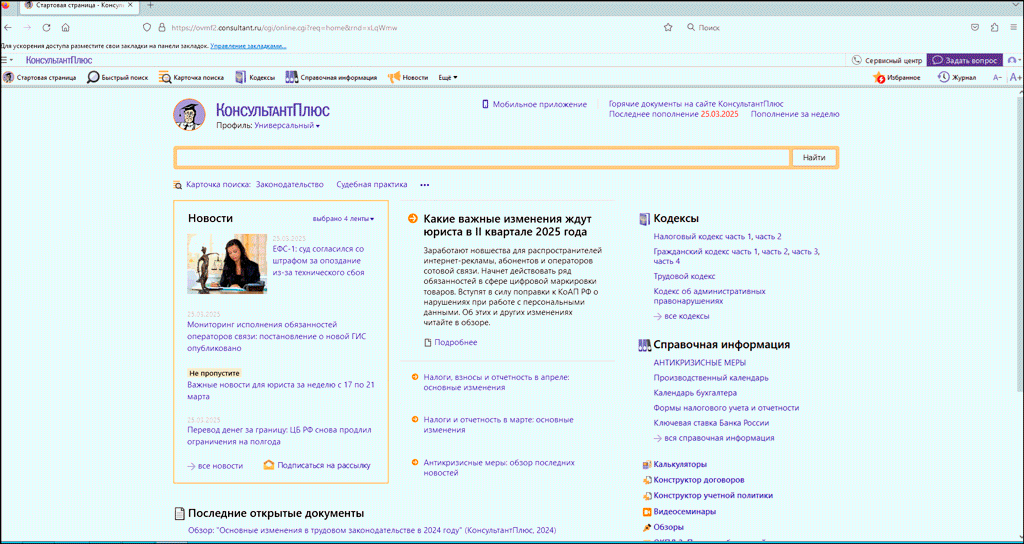Screen dimensions: 1024x544
Task: Open Налоги, взносы и отчетность в апреле
Action: (x=497, y=382)
